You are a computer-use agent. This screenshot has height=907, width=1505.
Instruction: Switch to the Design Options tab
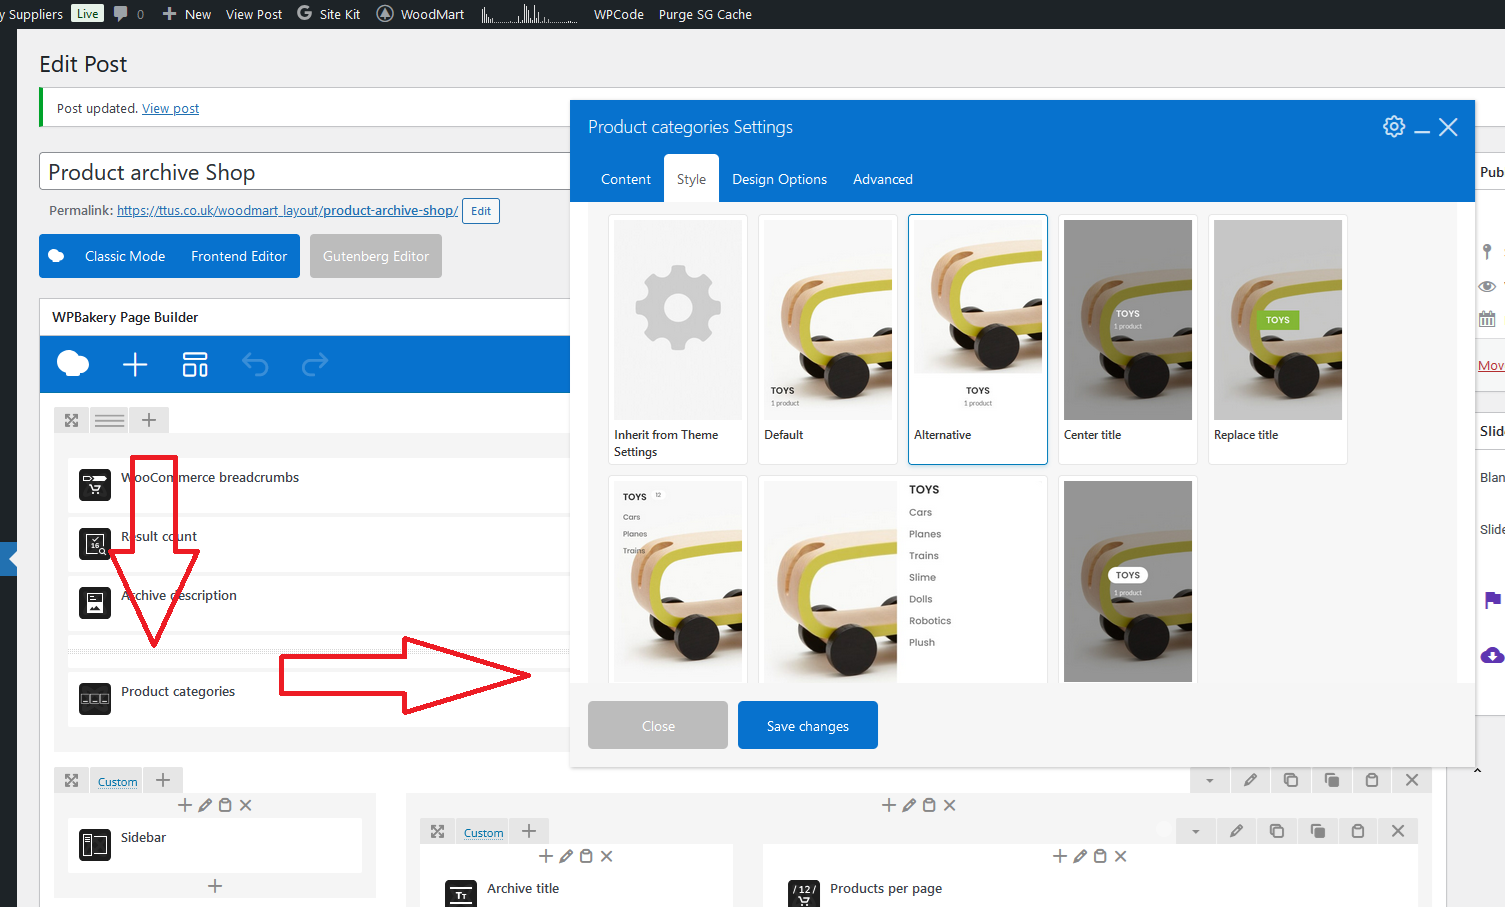pyautogui.click(x=779, y=179)
